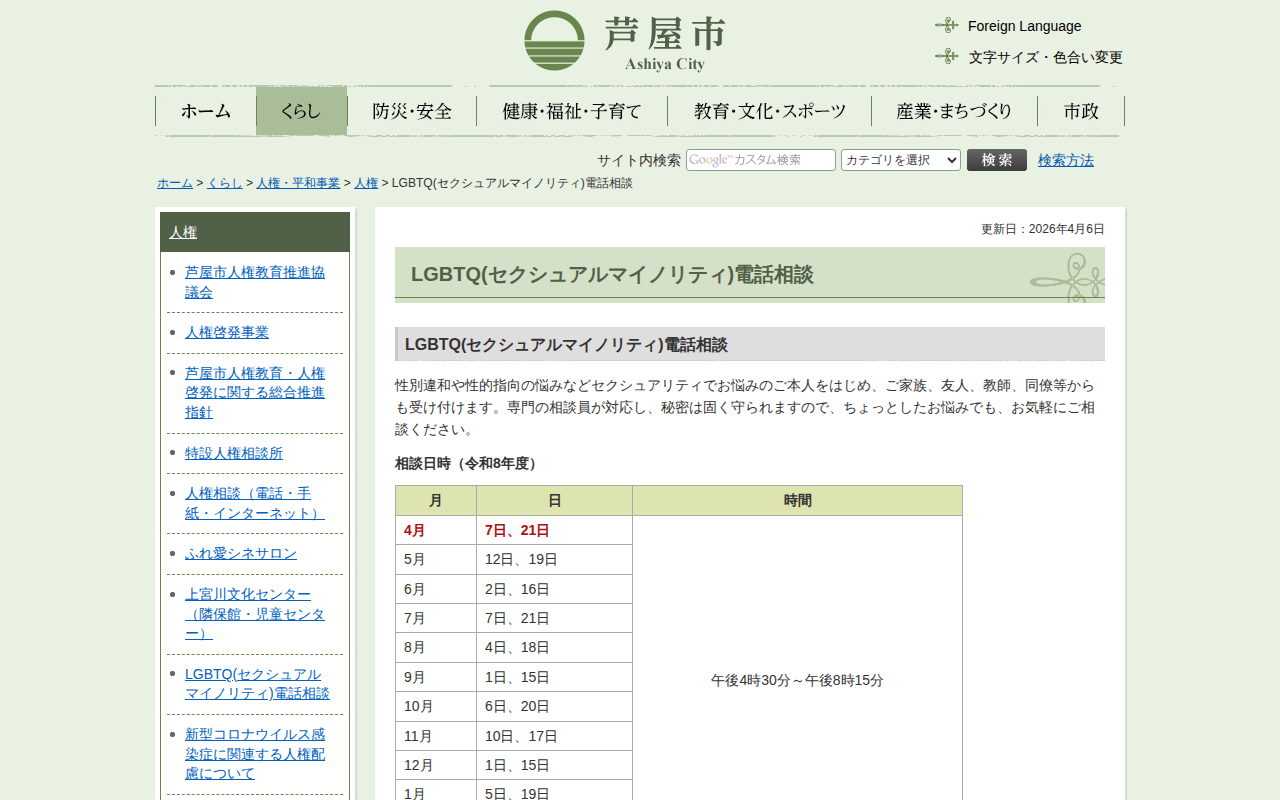
Task: Open 産業・まちづくり menu item
Action: [954, 111]
